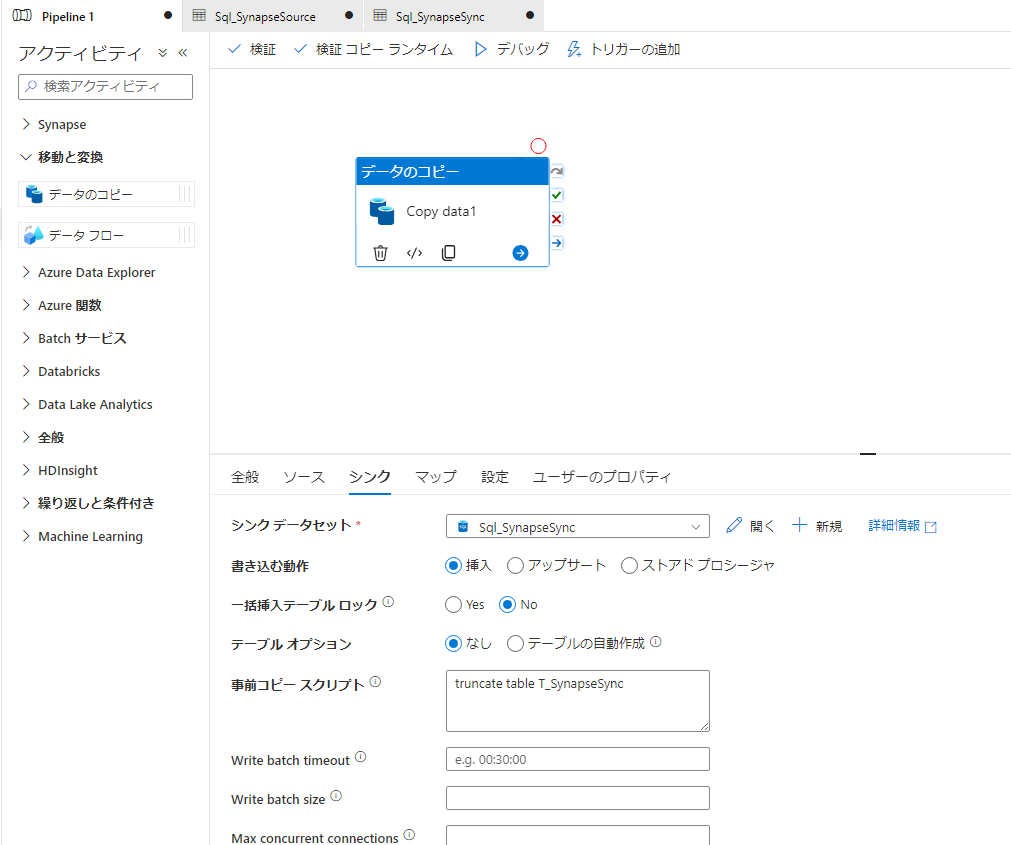The height and width of the screenshot is (845, 1011).
Task: Click the debug play icon in toolbar
Action: click(480, 49)
